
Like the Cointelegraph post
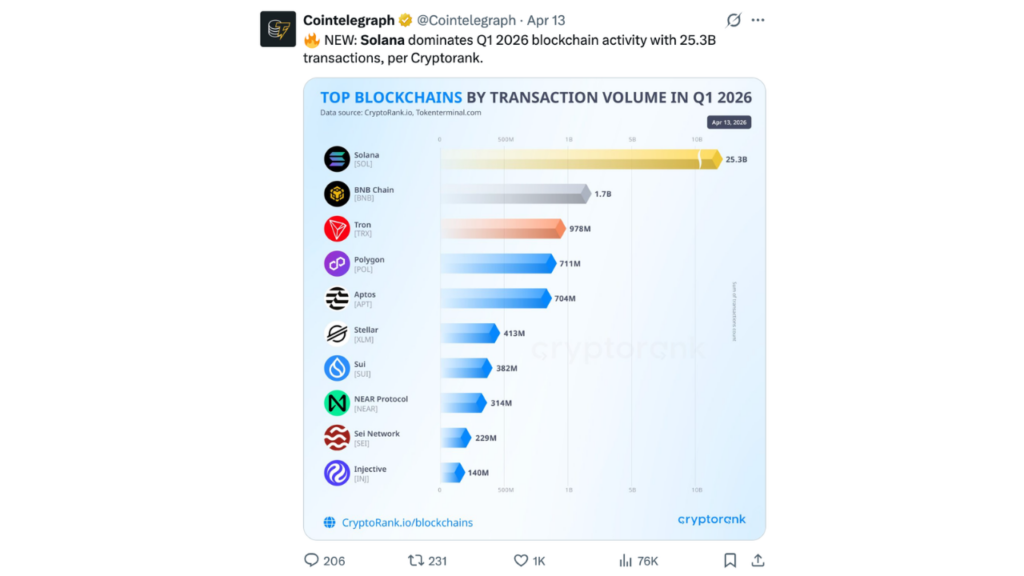tap(519, 560)
